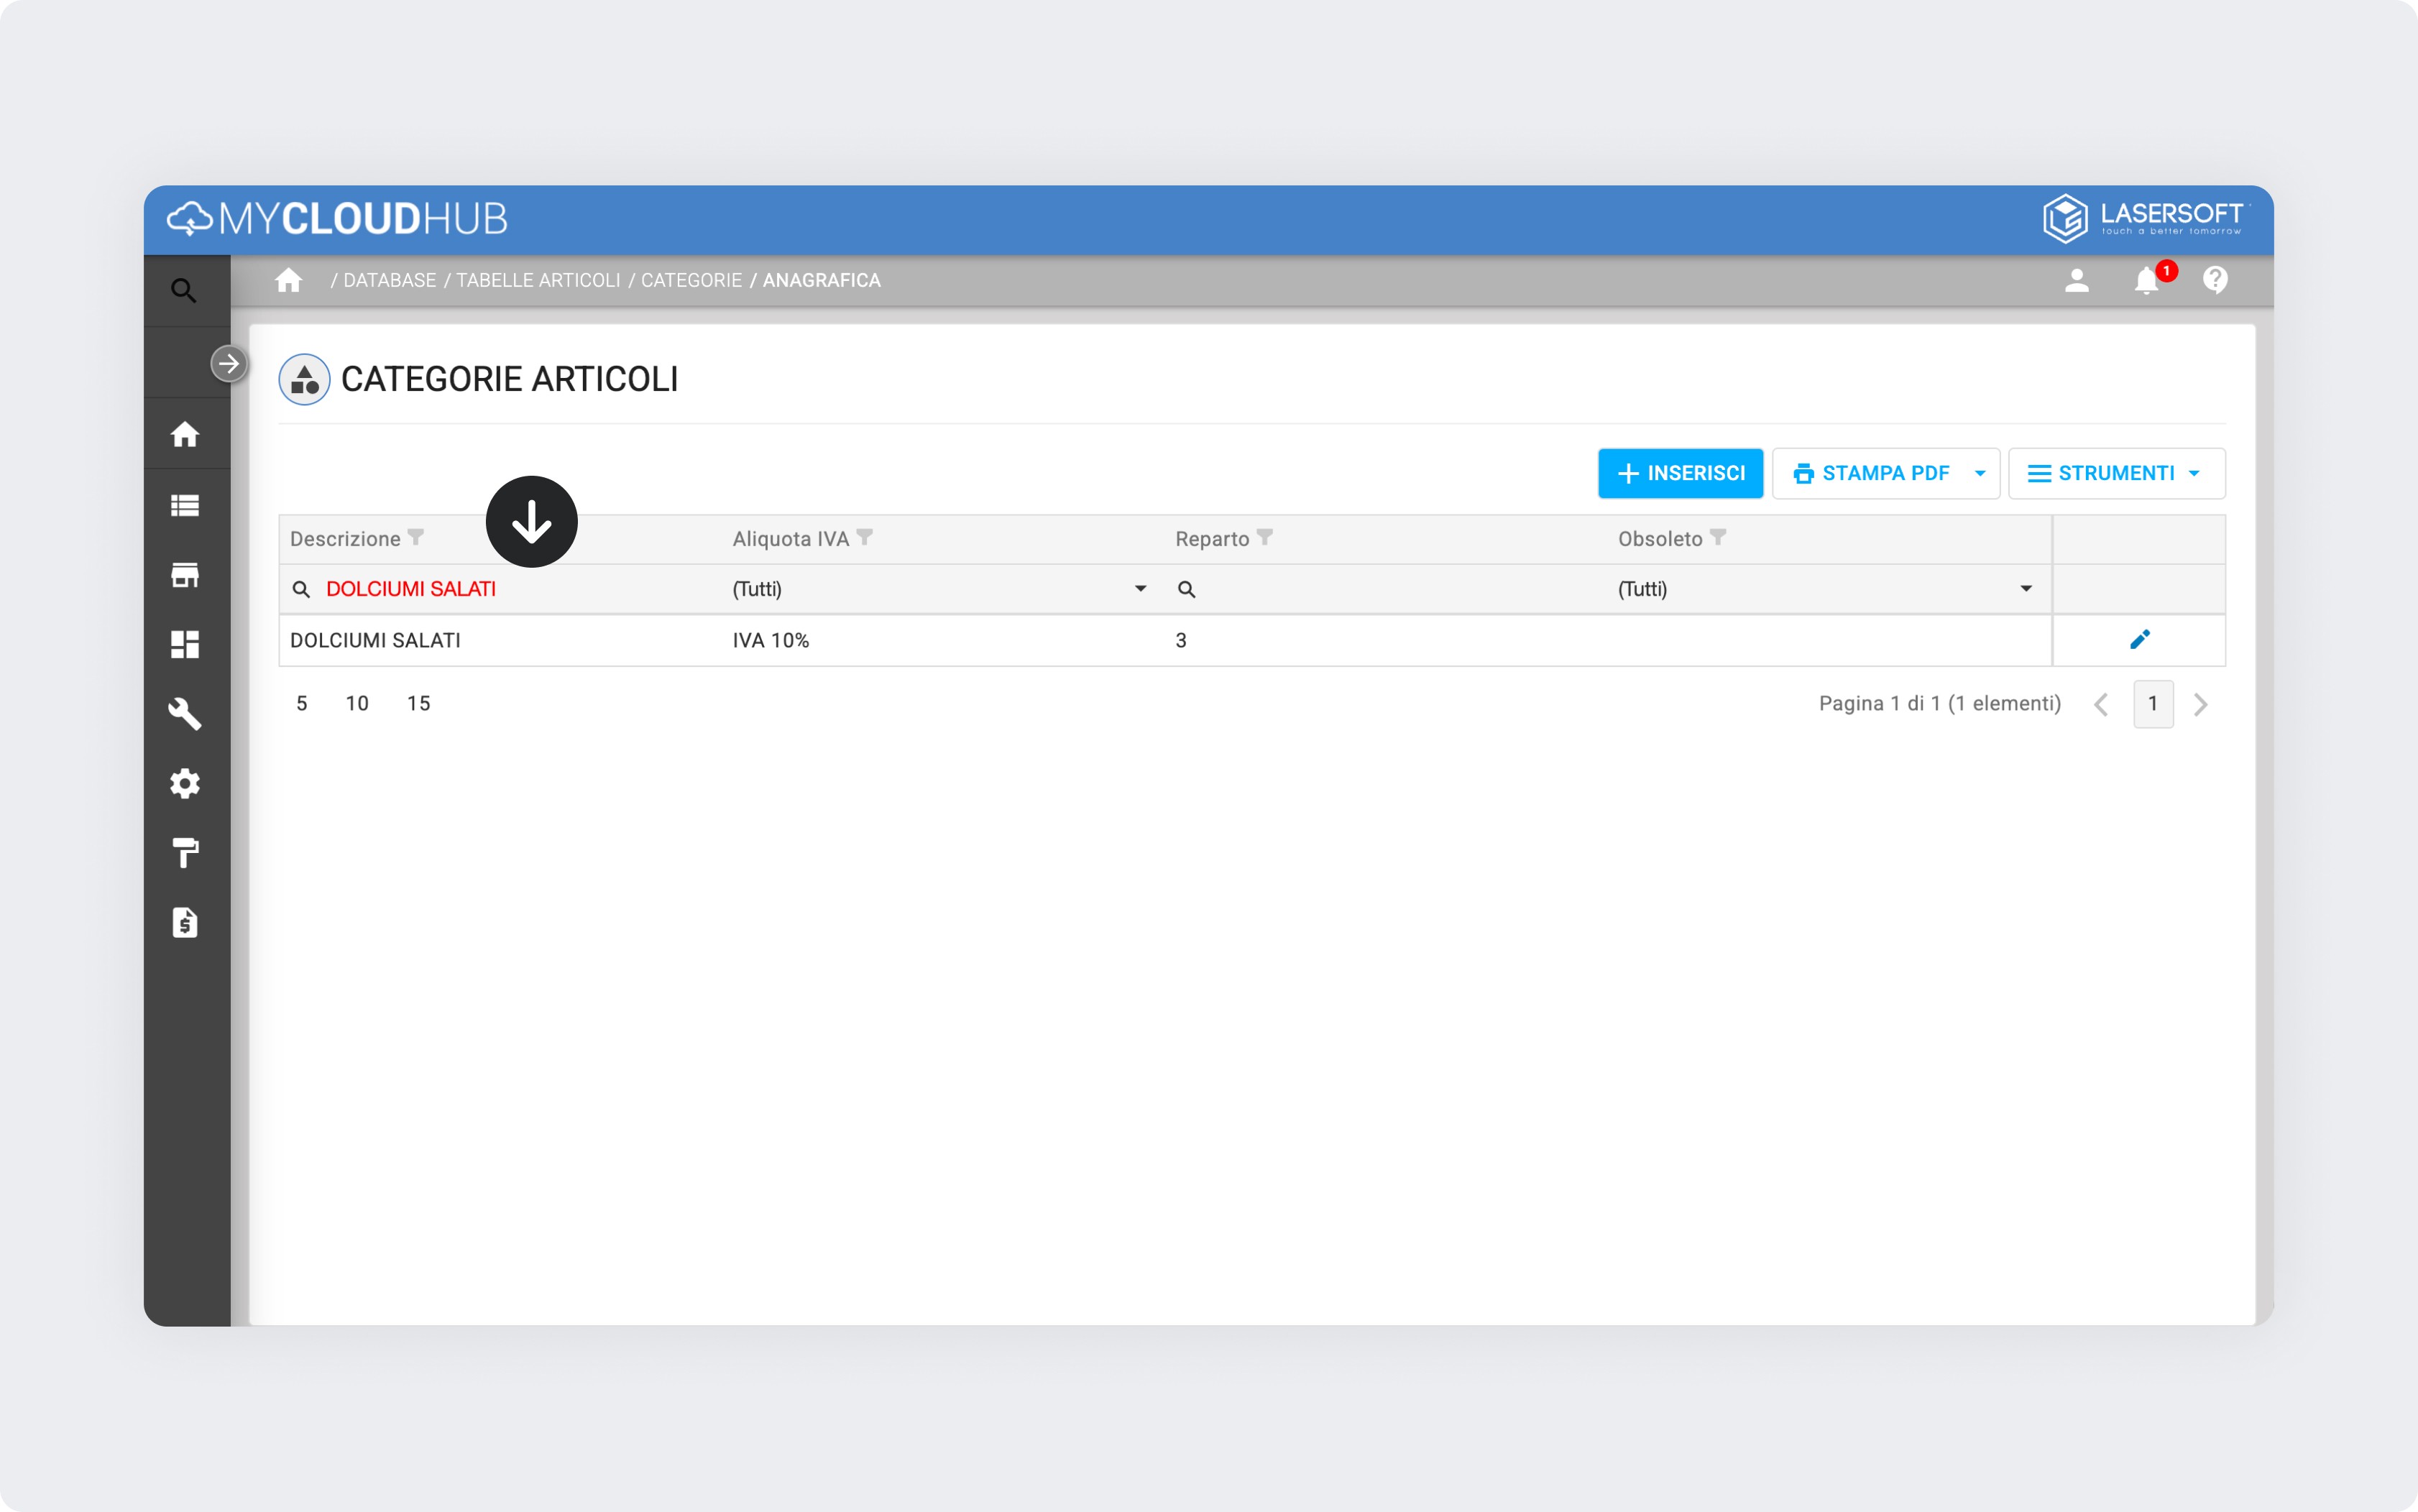Set page size to 10
Viewport: 2418px width, 1512px height.
pyautogui.click(x=357, y=704)
